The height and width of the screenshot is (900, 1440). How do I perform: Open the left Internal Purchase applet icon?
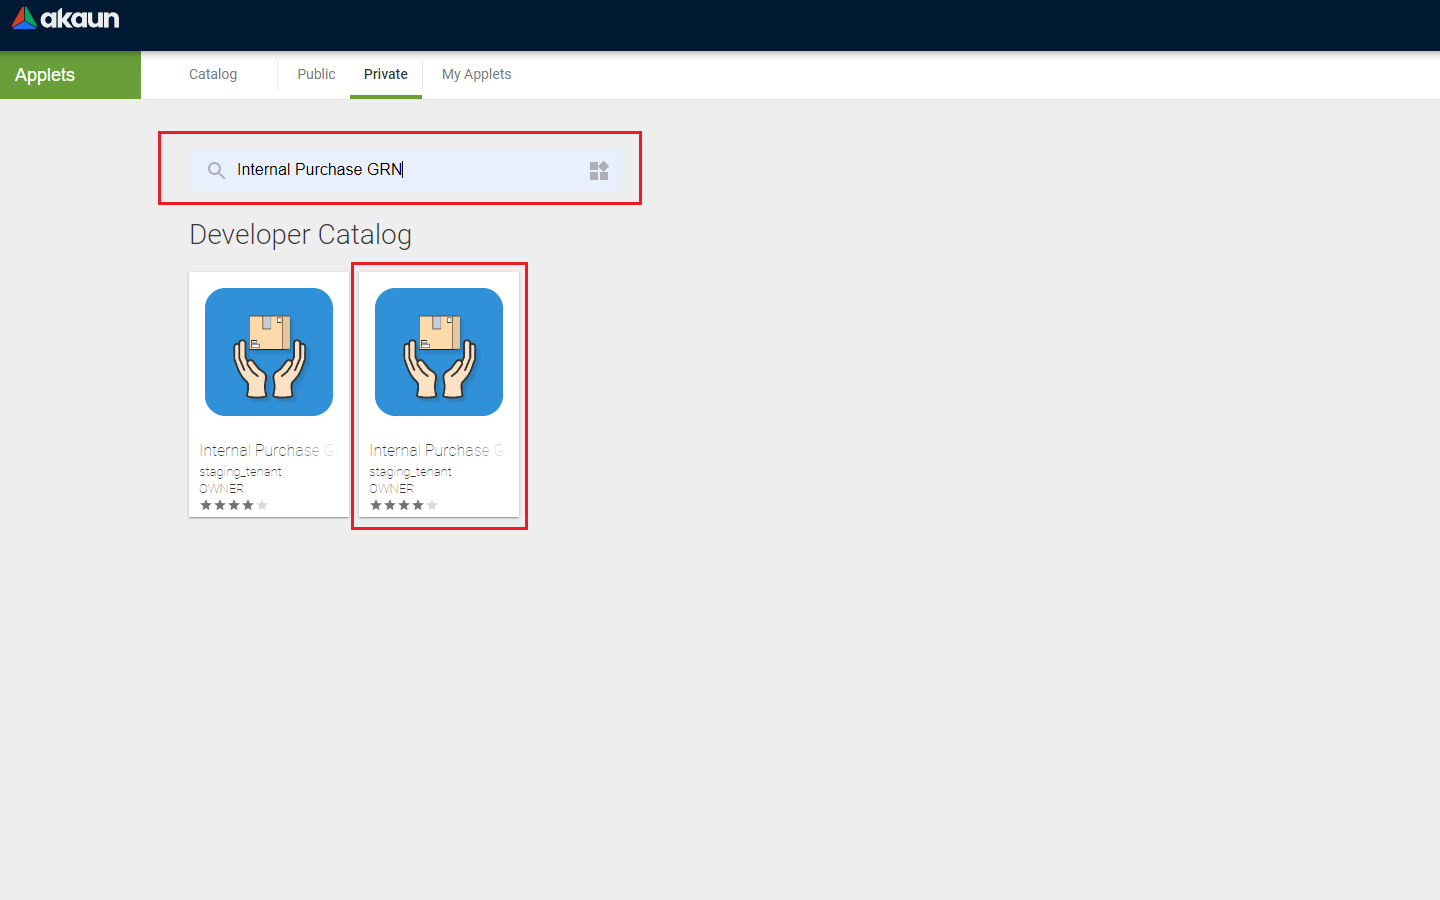tap(269, 352)
